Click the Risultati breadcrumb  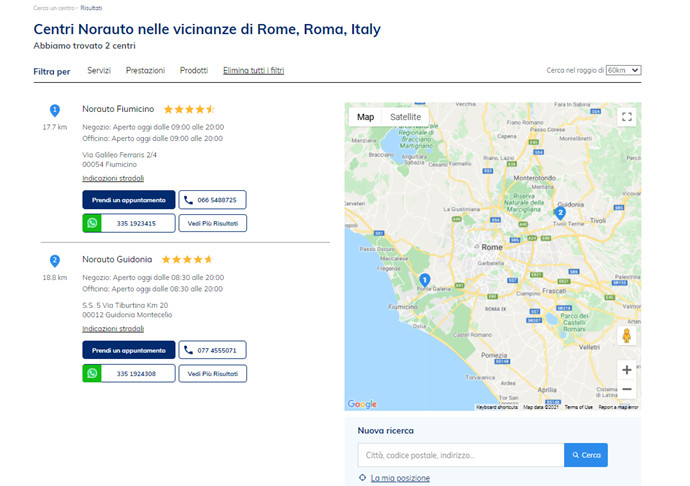click(x=91, y=8)
